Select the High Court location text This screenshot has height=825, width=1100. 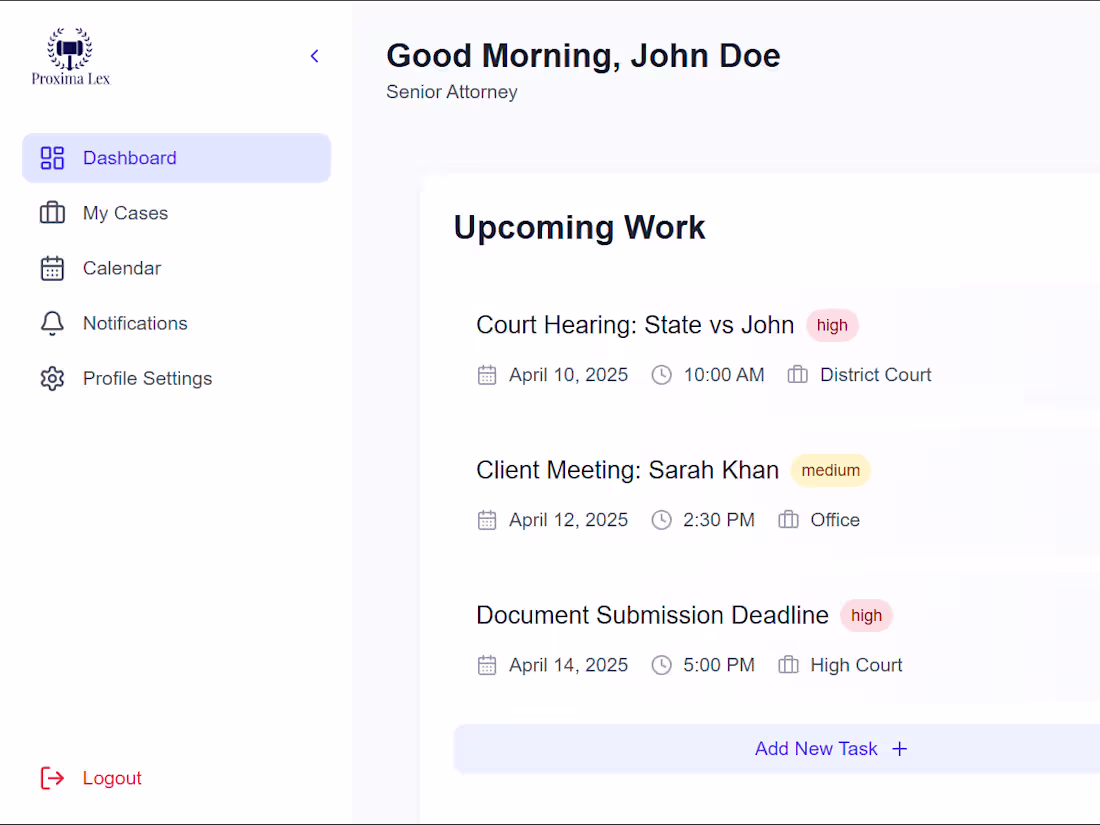(856, 666)
